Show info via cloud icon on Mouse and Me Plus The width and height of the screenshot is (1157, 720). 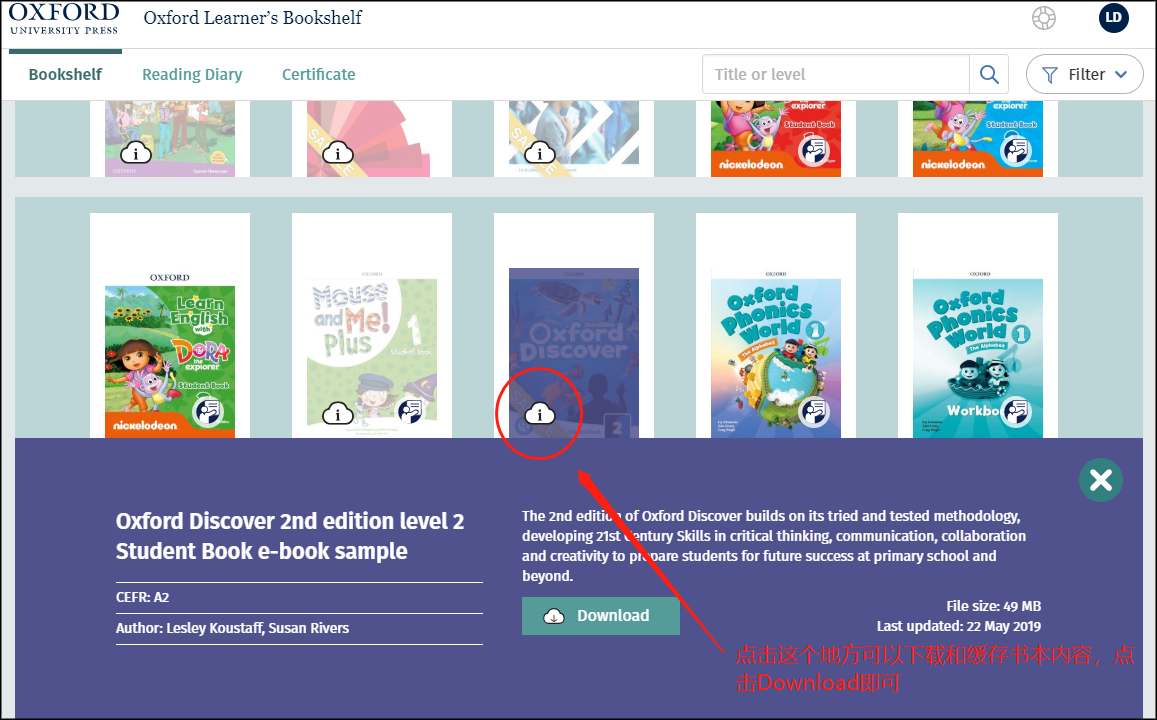(338, 414)
